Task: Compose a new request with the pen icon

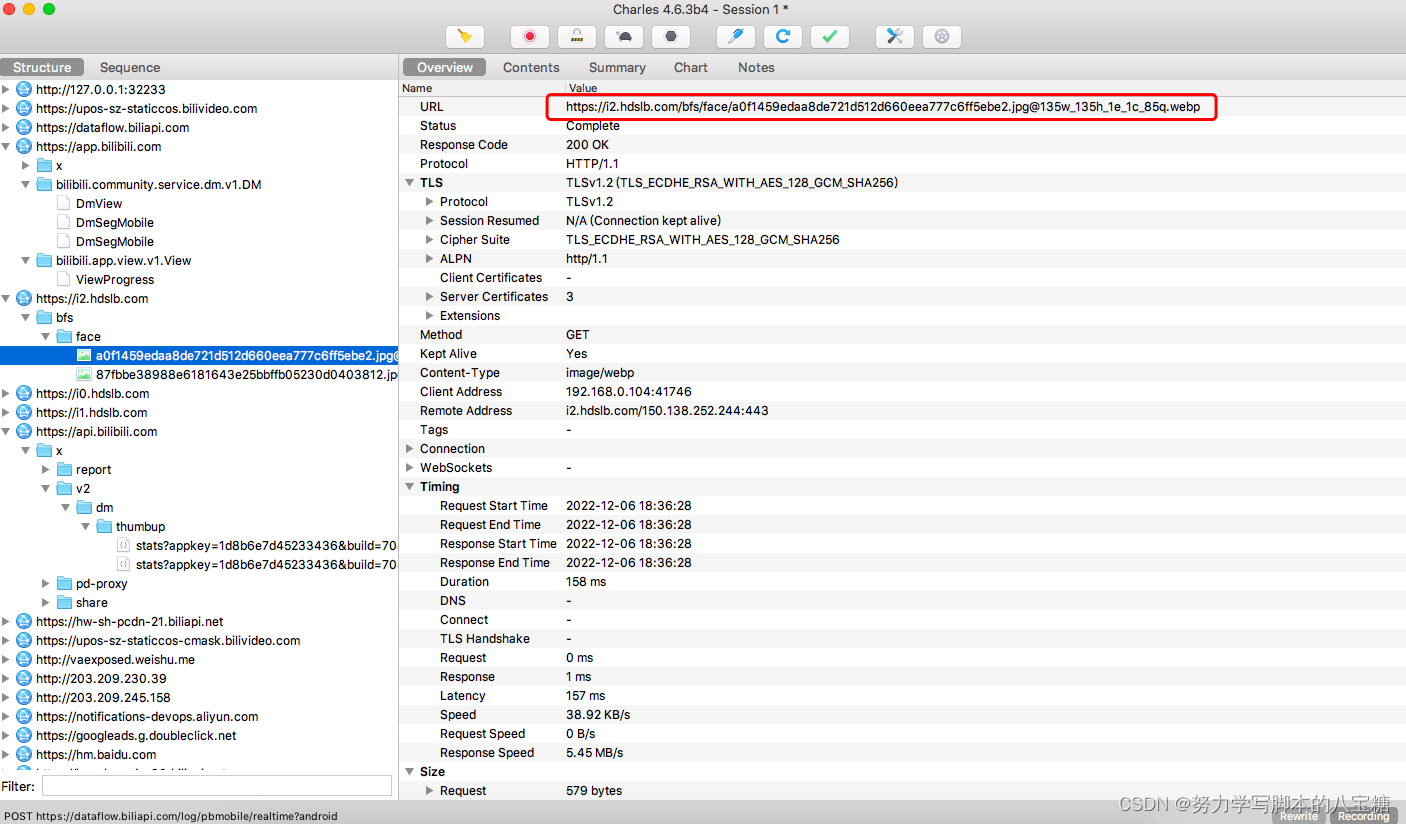Action: [735, 36]
